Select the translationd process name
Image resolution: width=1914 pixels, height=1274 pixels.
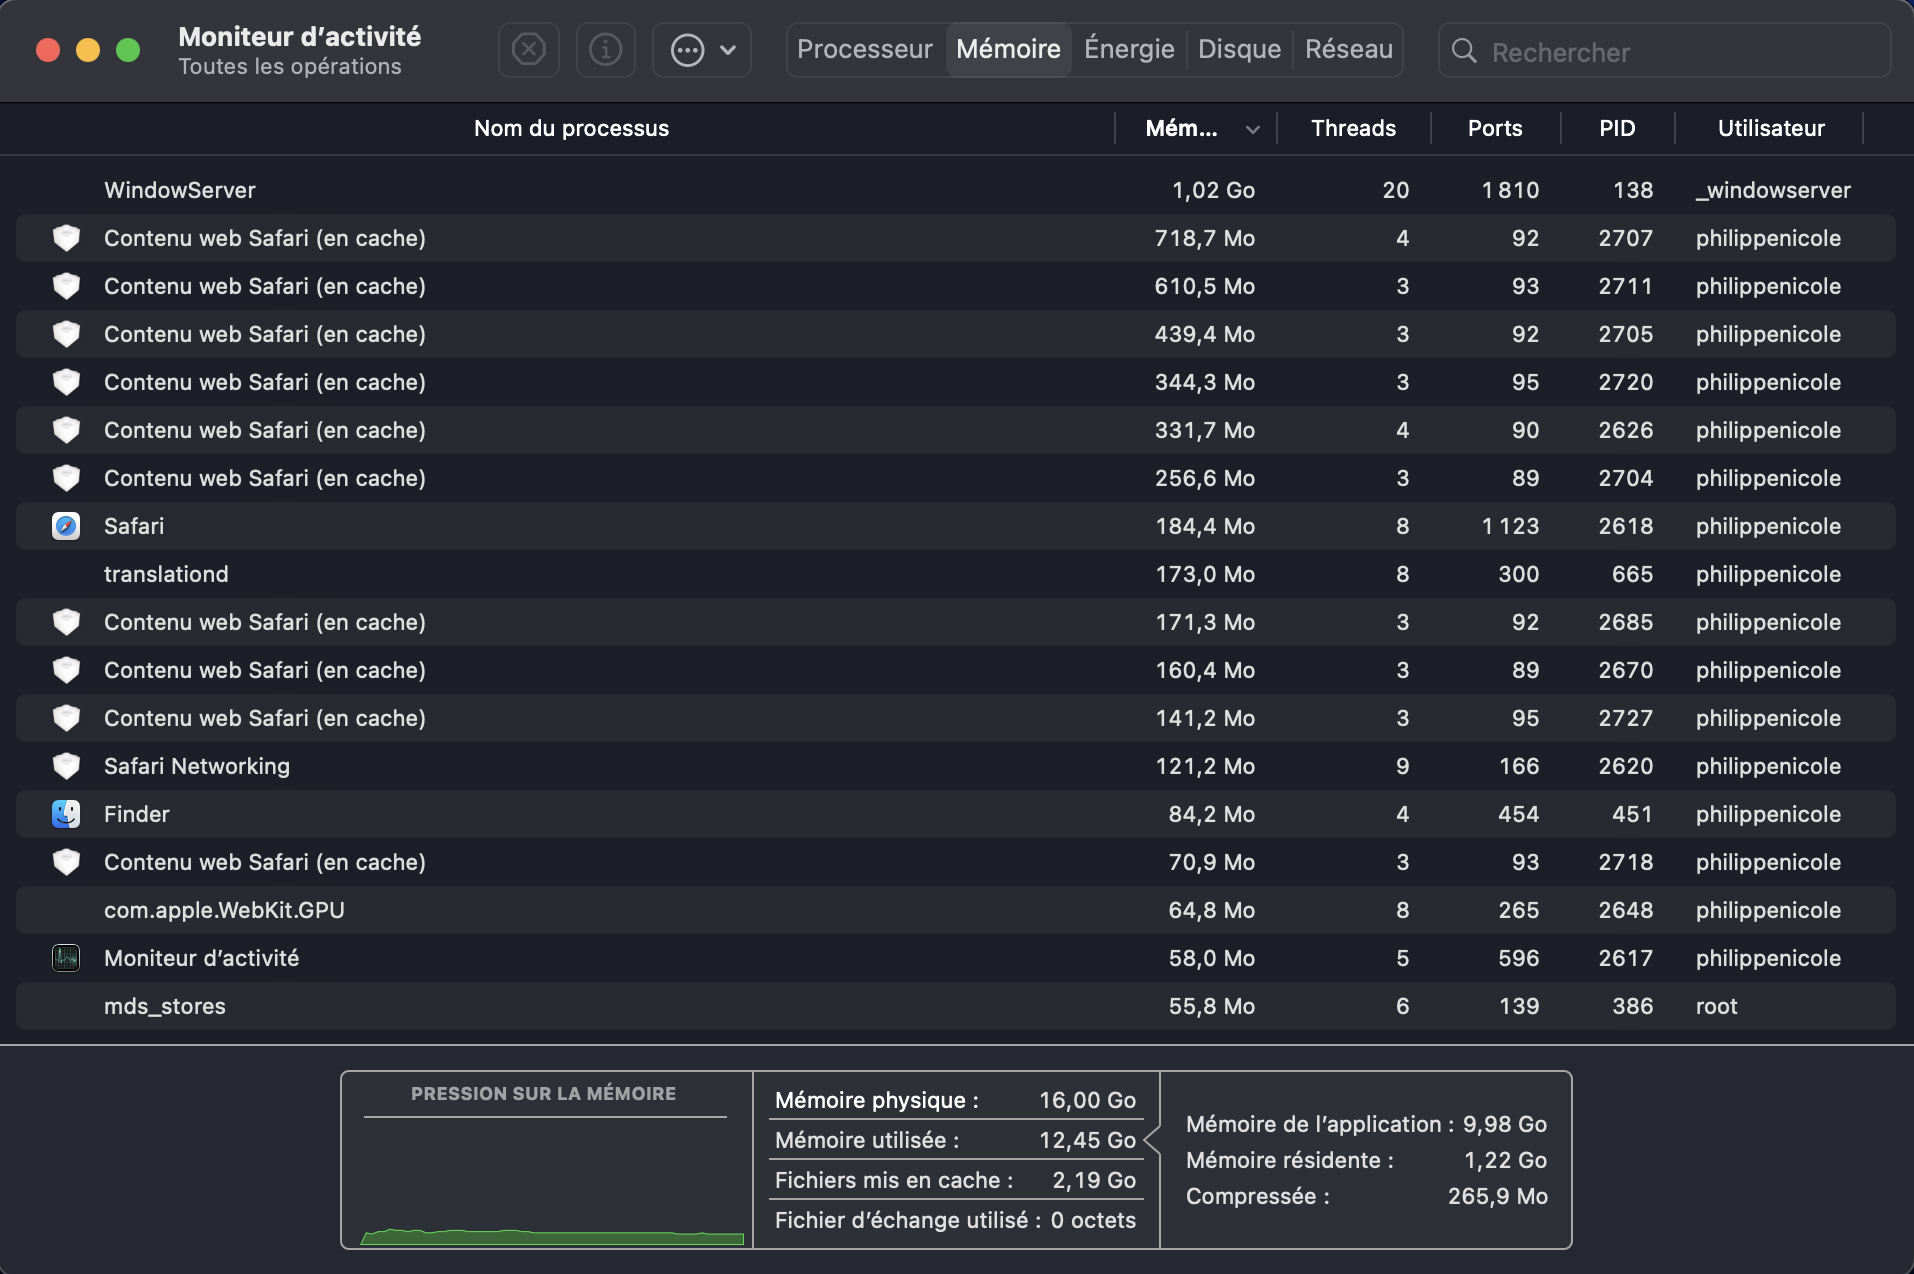[166, 574]
